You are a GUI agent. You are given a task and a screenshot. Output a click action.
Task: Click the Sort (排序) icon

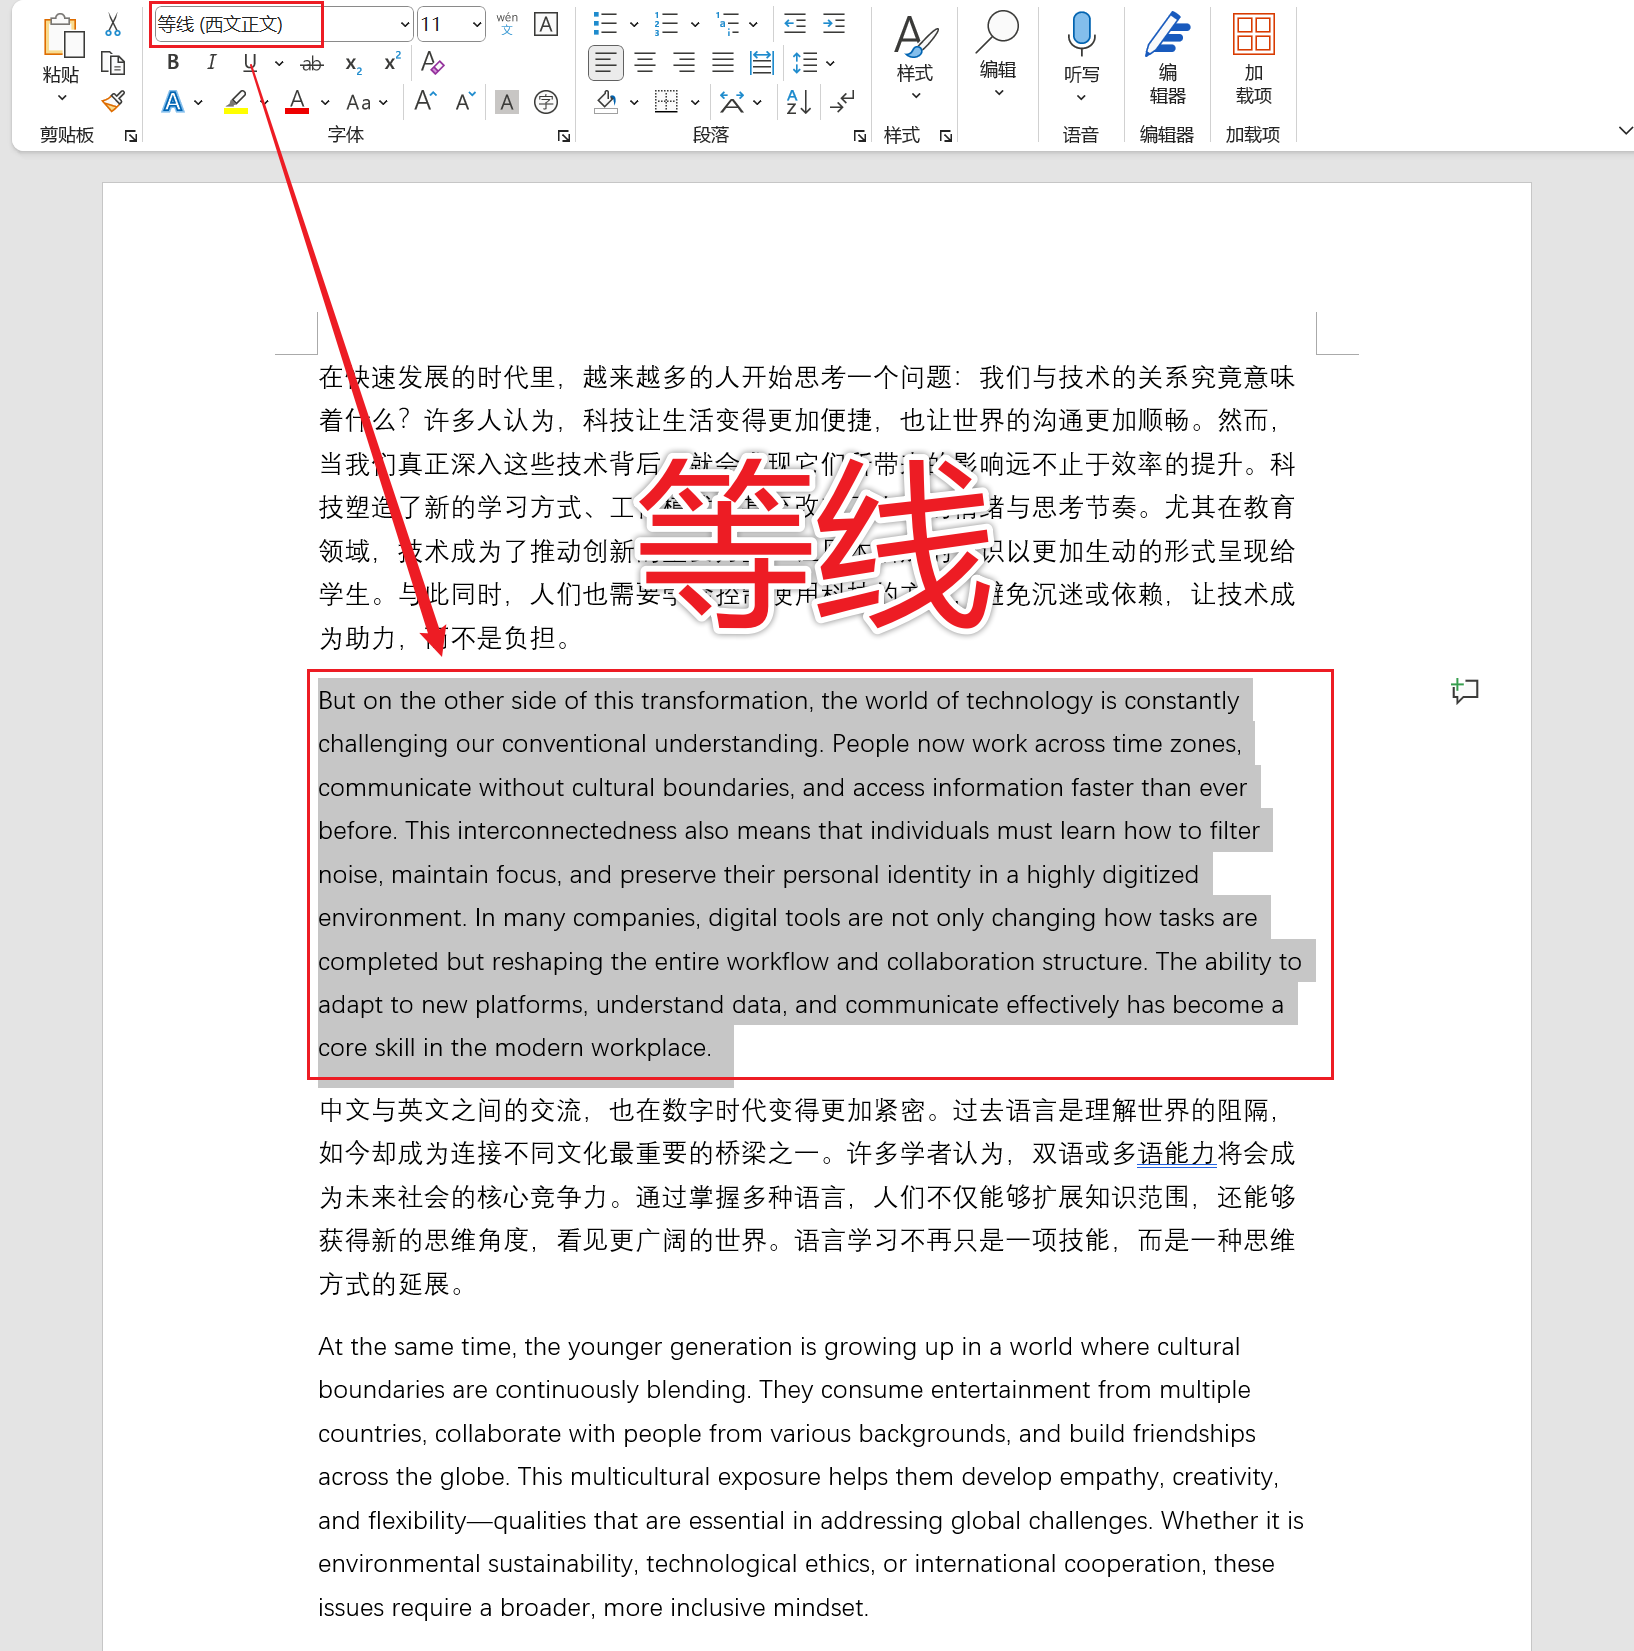pyautogui.click(x=797, y=101)
